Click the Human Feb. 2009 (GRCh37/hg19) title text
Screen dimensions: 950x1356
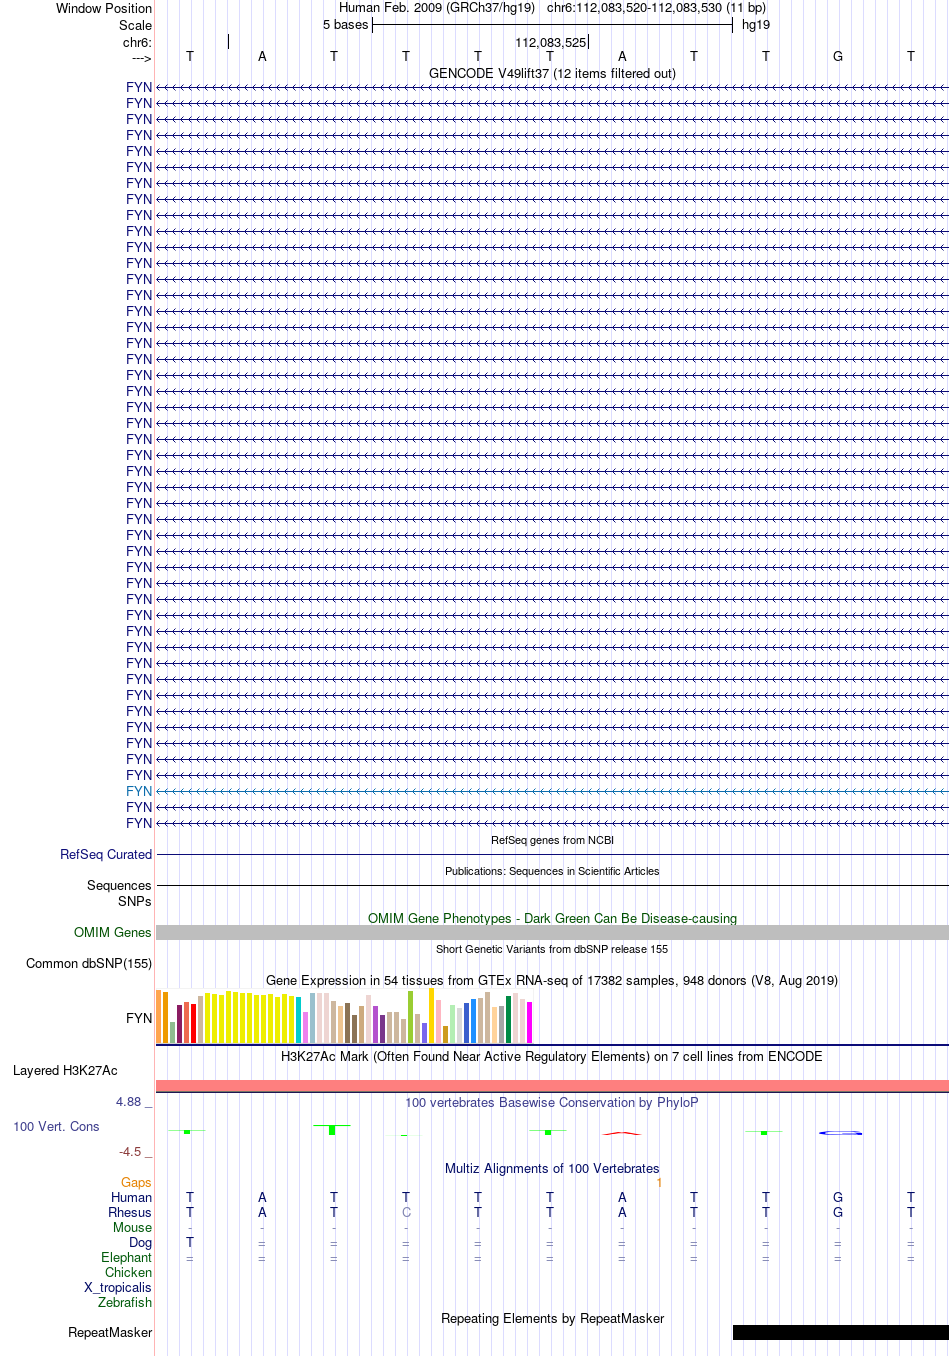tap(437, 8)
